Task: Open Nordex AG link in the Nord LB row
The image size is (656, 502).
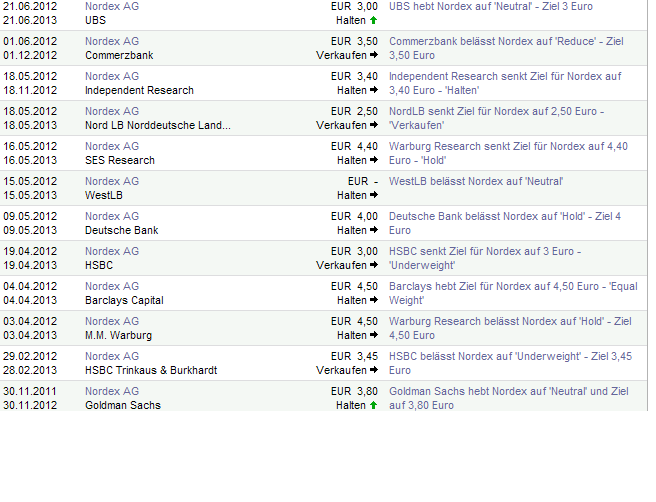Action: pos(112,111)
